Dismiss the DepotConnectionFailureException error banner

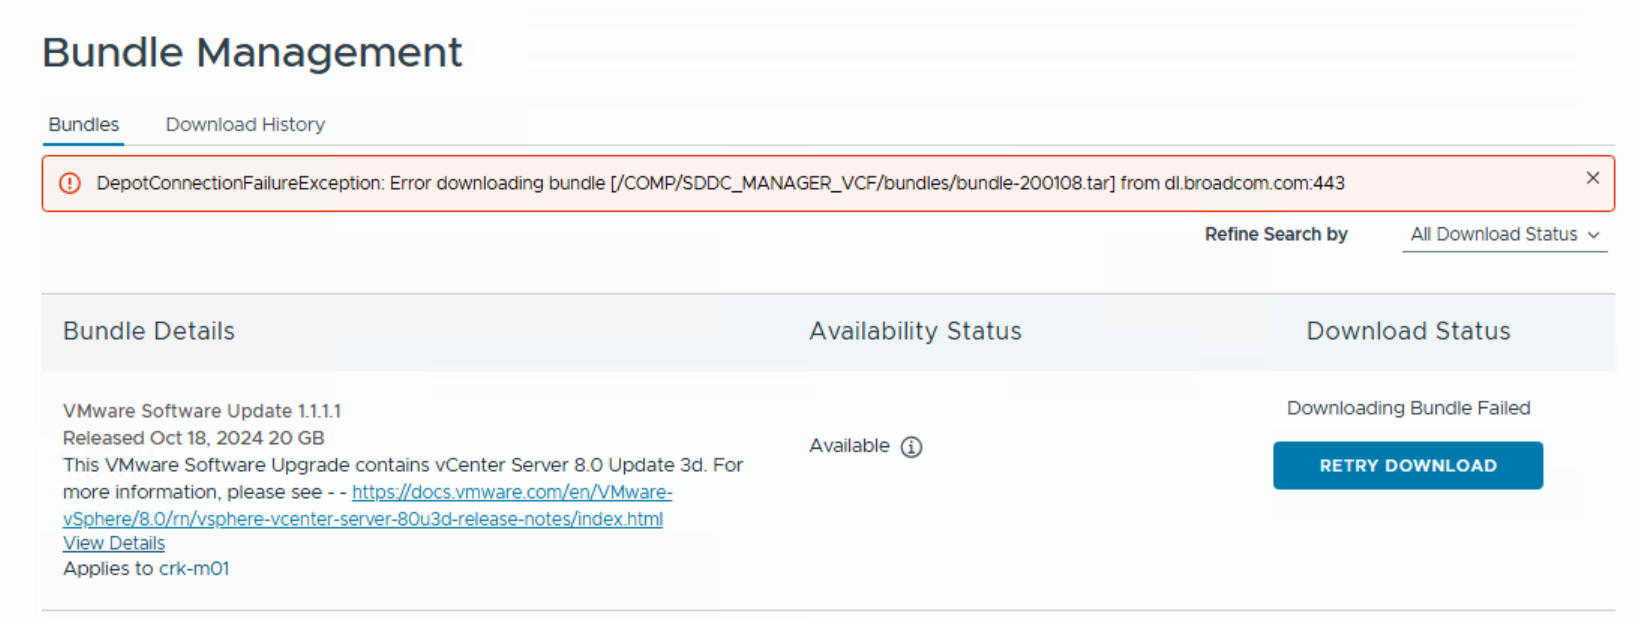pyautogui.click(x=1593, y=178)
